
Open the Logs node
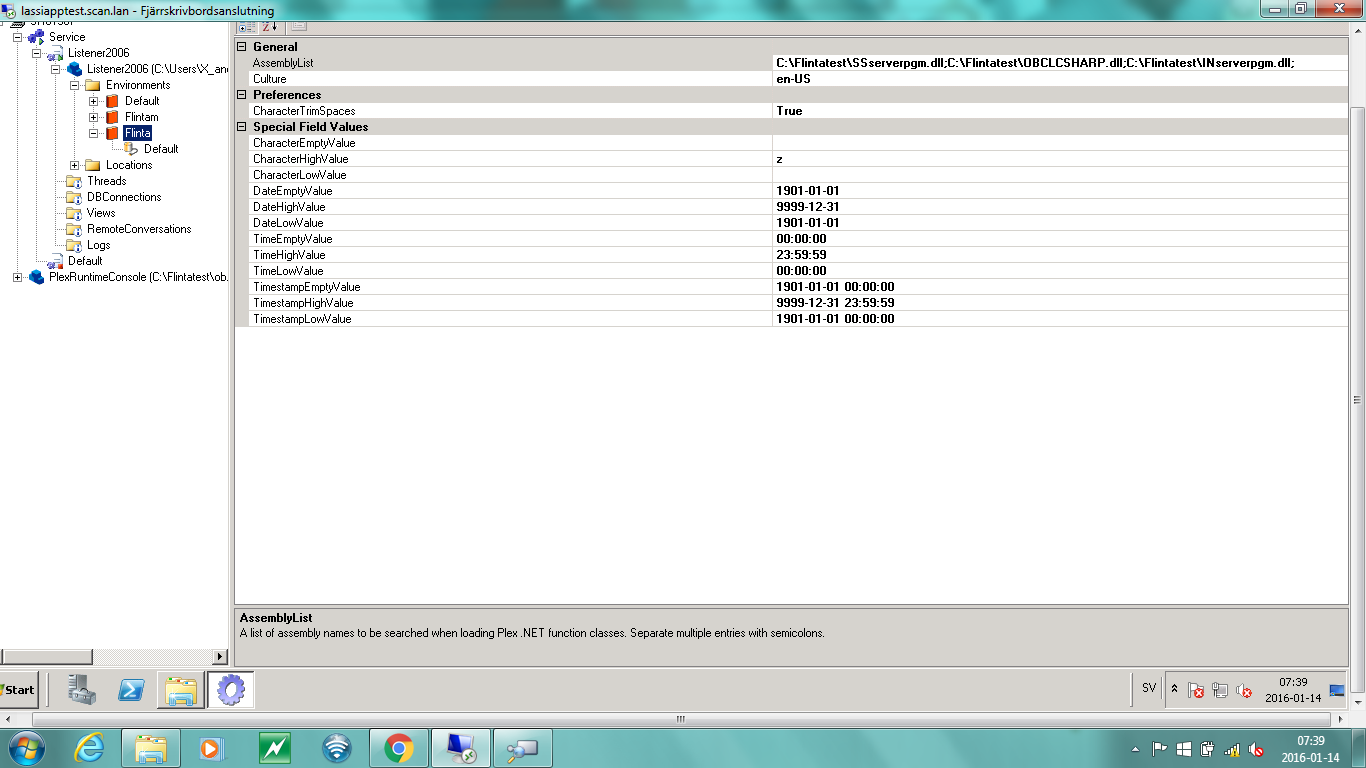[x=73, y=245]
